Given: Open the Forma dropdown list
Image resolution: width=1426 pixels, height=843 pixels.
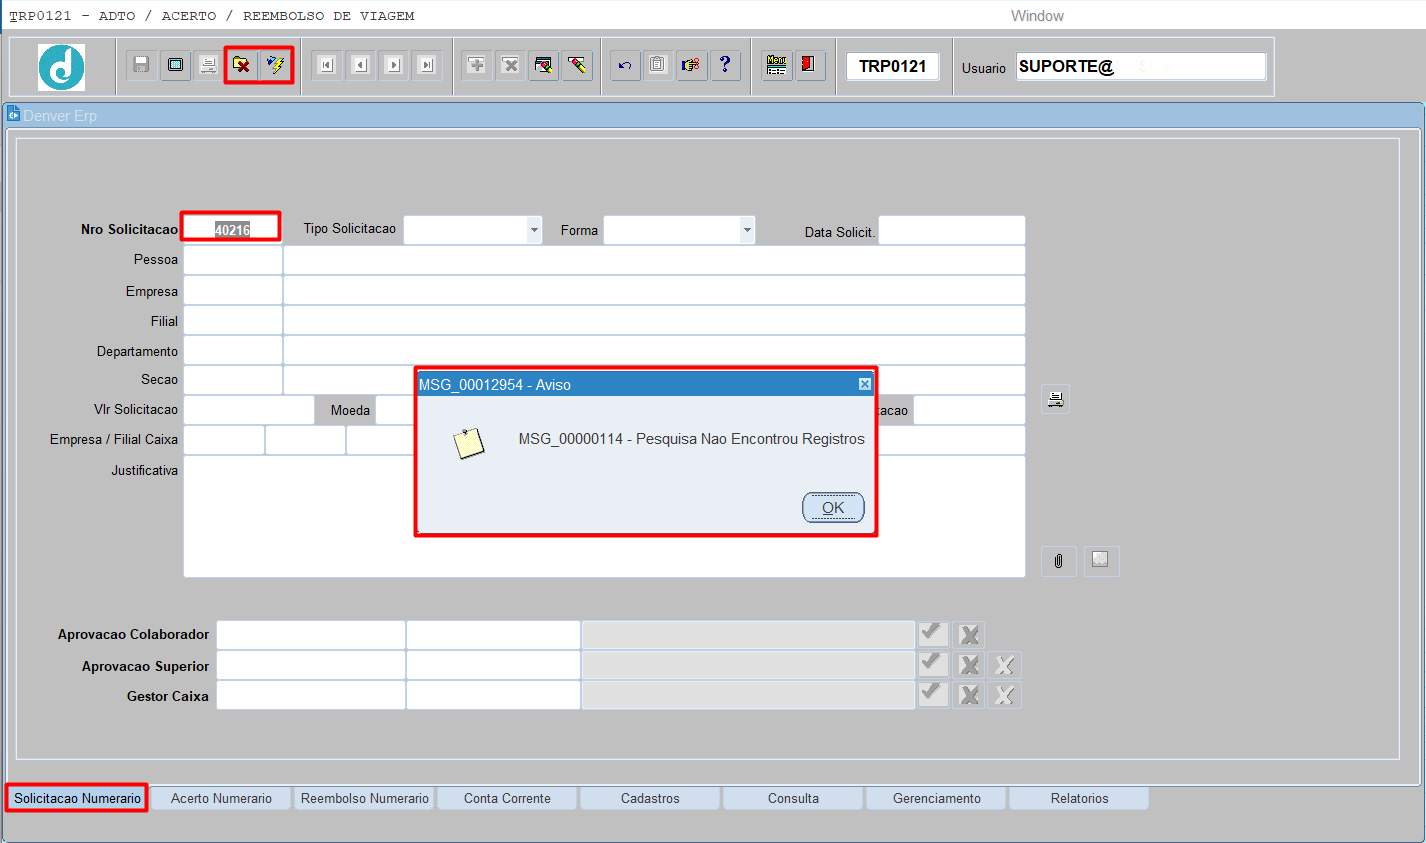Looking at the screenshot, I should pyautogui.click(x=747, y=230).
